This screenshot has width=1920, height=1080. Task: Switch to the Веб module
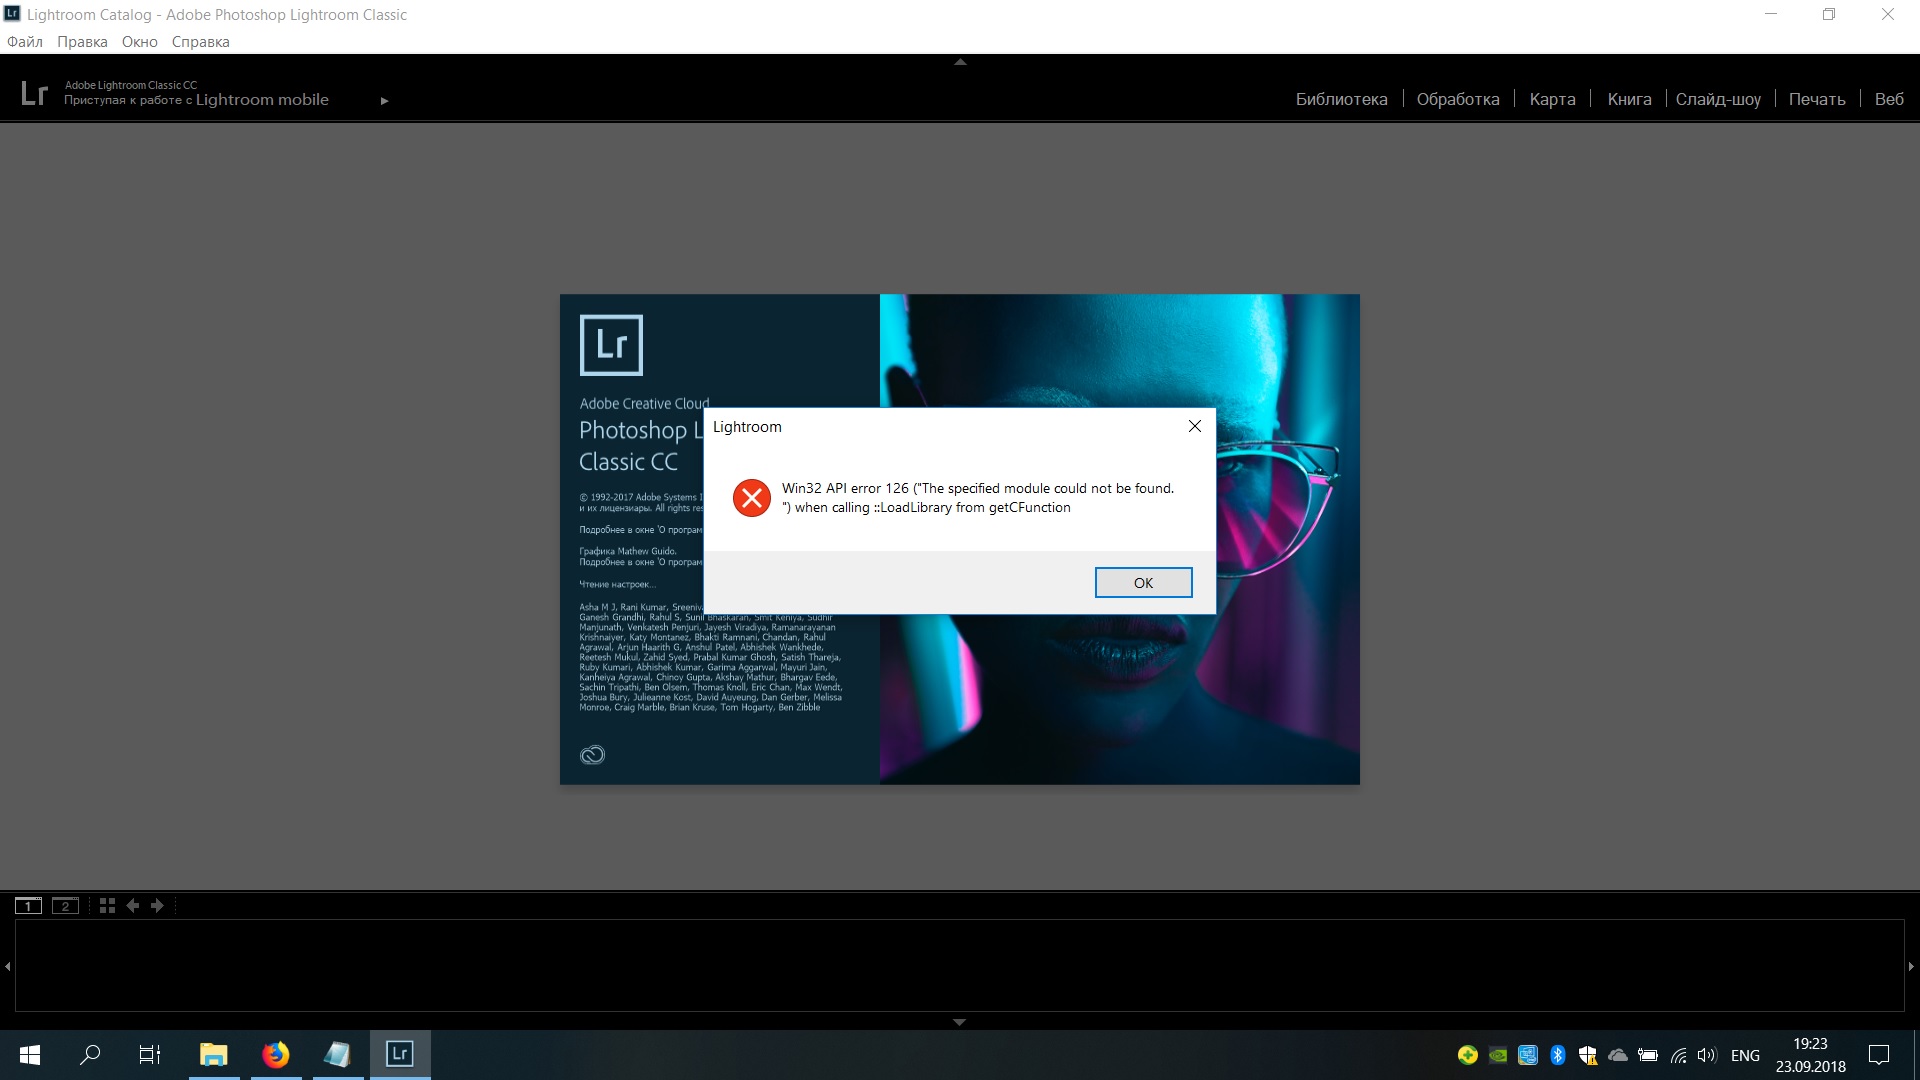click(x=1889, y=99)
